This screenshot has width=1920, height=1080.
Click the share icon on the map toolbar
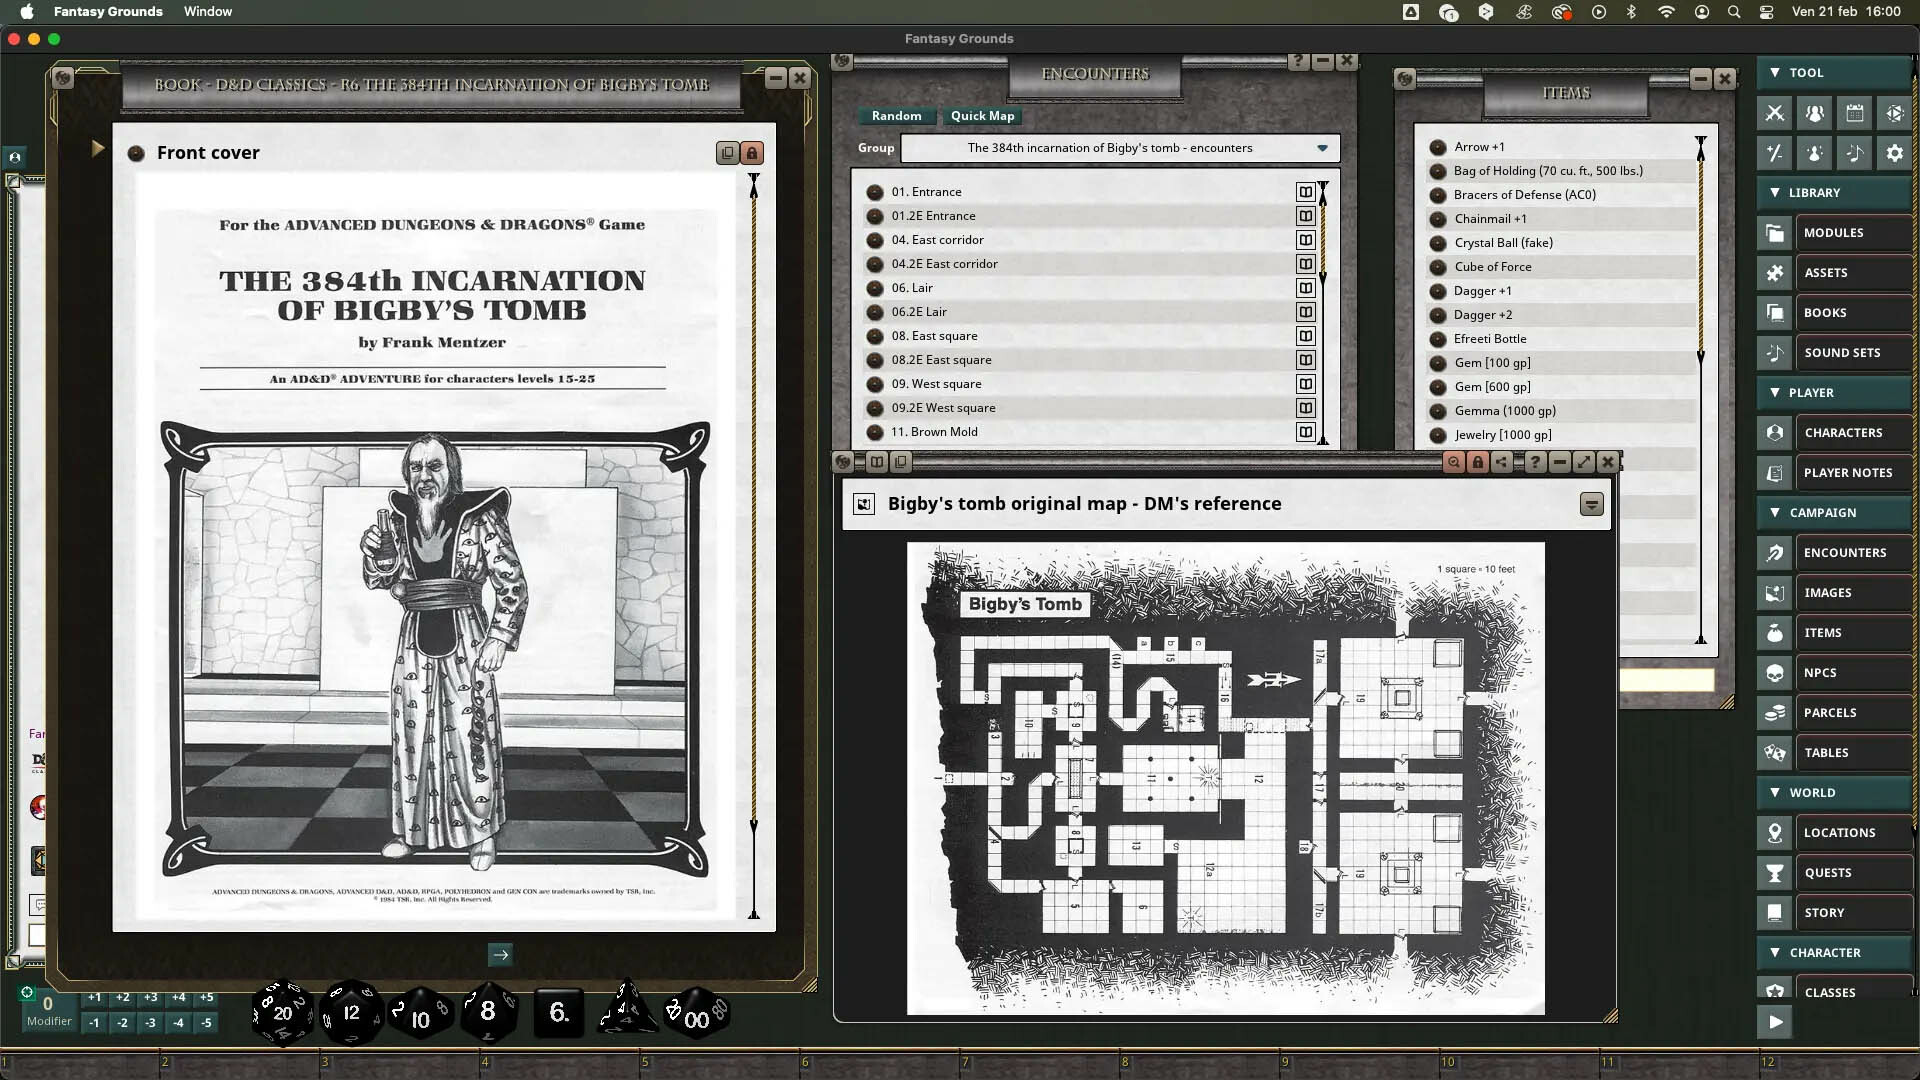pos(1501,461)
